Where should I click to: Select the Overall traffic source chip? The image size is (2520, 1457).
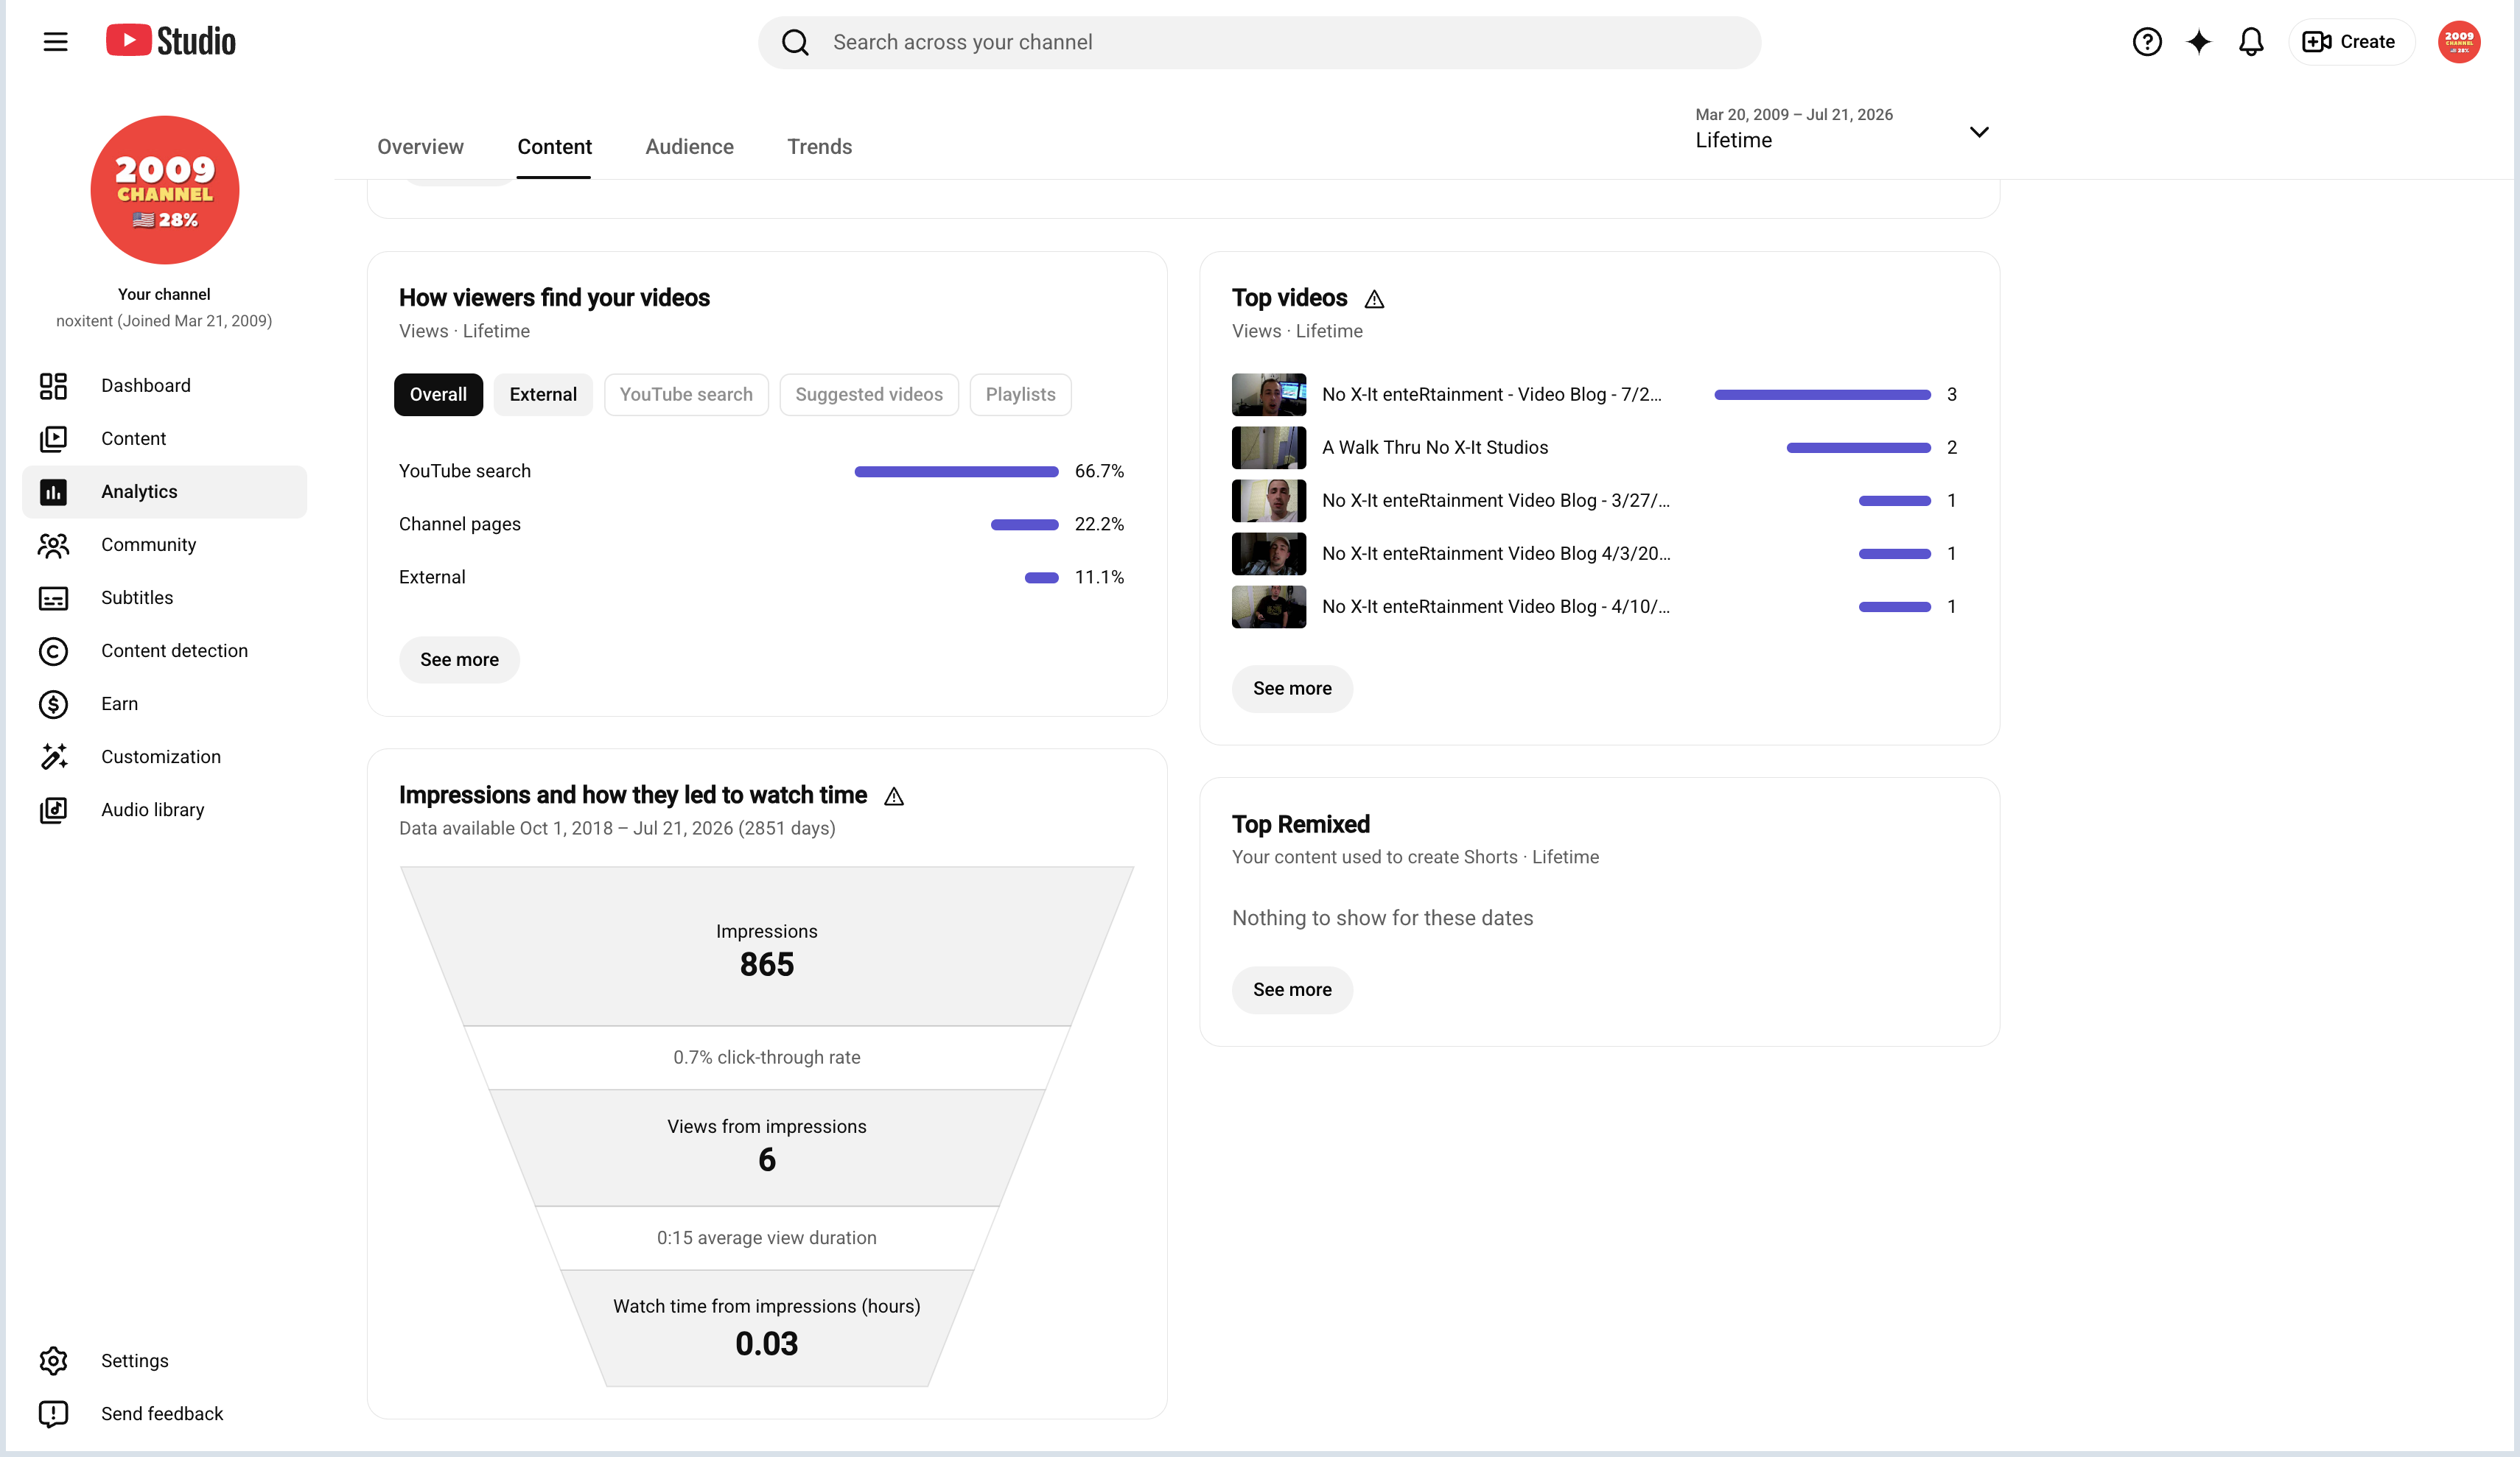tap(438, 395)
